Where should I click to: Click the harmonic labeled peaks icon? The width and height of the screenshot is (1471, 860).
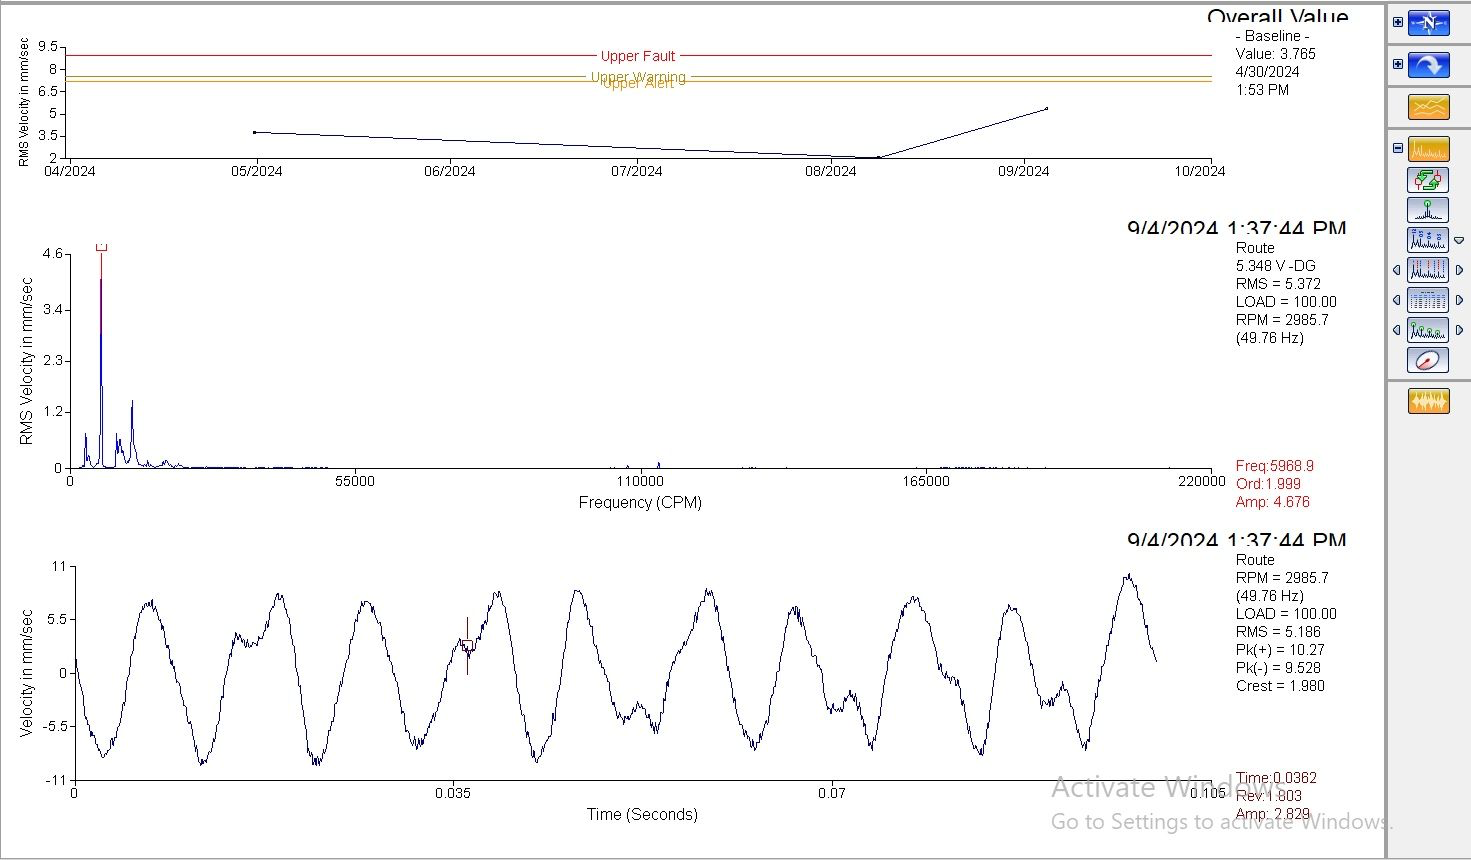1428,240
